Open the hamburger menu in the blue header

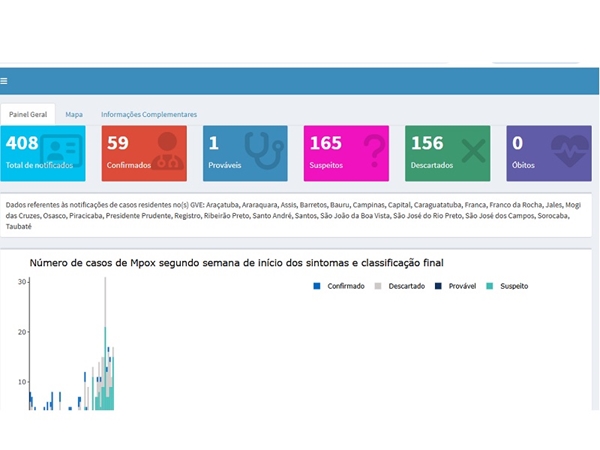point(4,81)
